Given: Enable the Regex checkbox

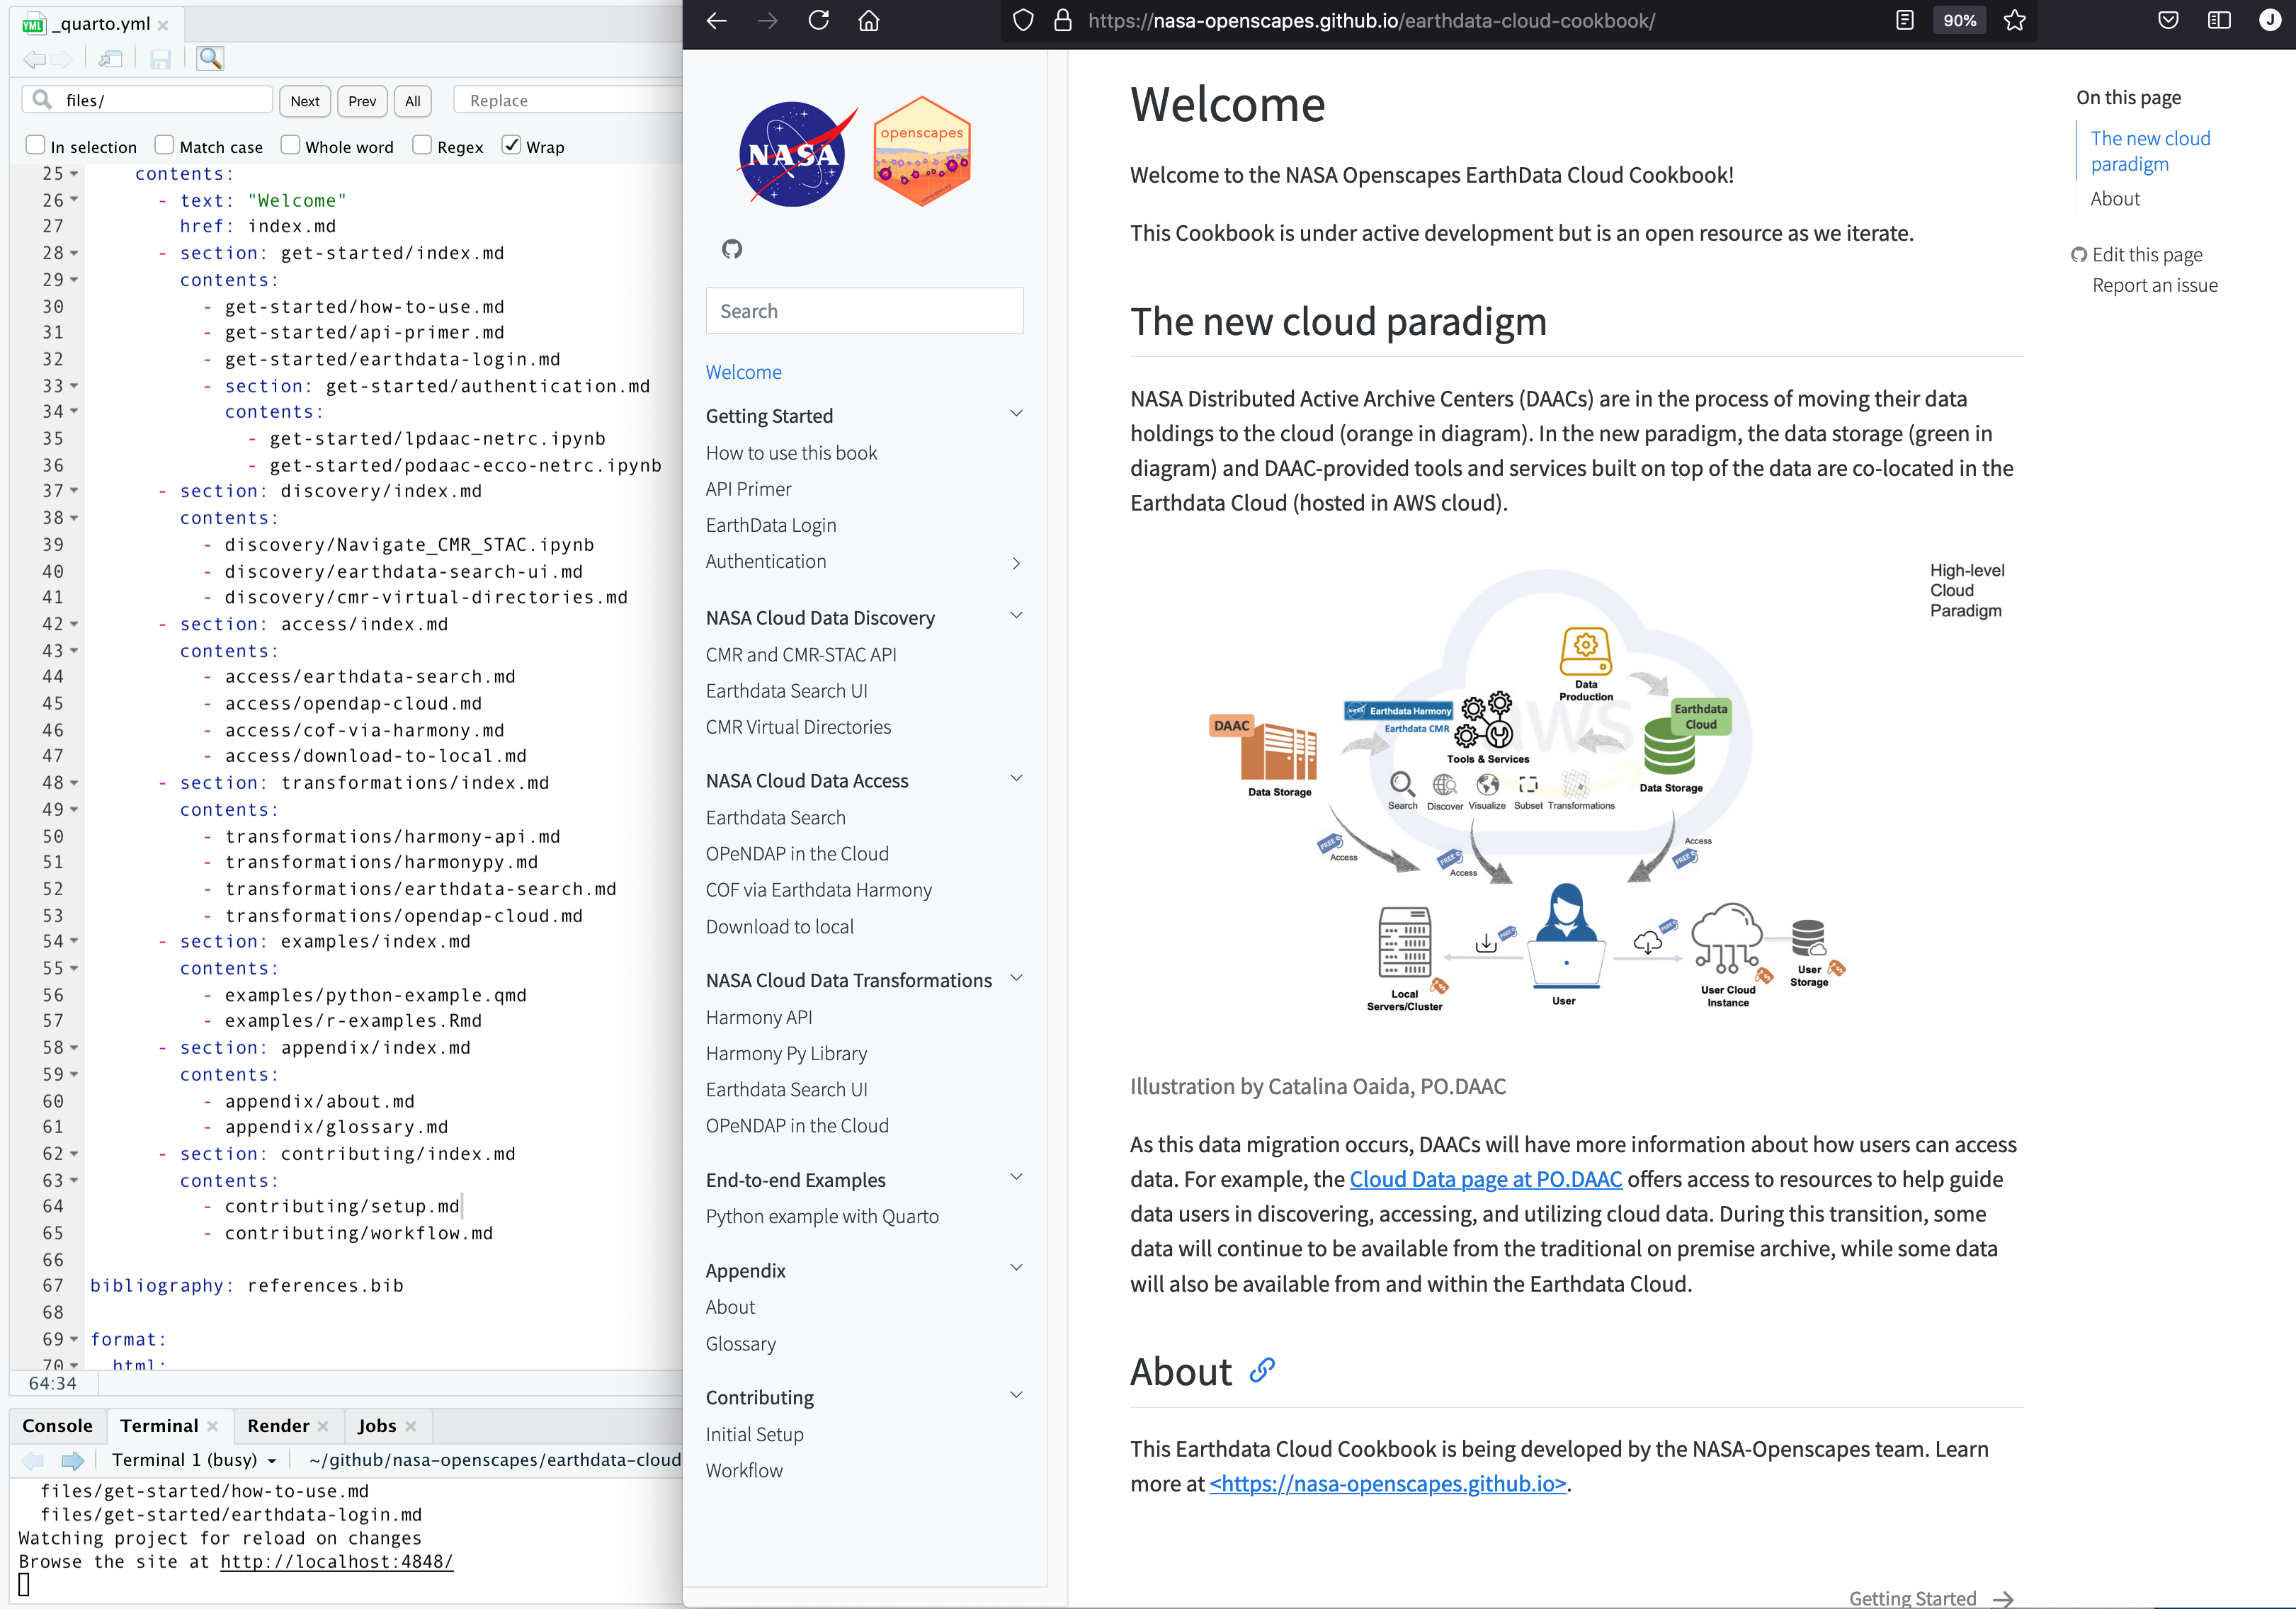Looking at the screenshot, I should [x=423, y=146].
